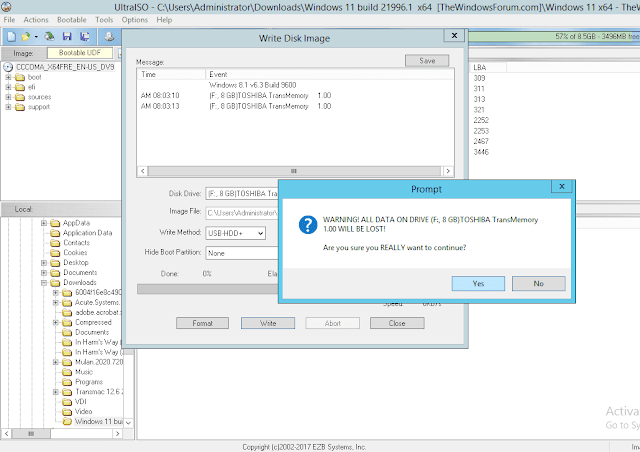Click the Open file folder icon
The width and height of the screenshot is (640, 452).
click(x=25, y=37)
